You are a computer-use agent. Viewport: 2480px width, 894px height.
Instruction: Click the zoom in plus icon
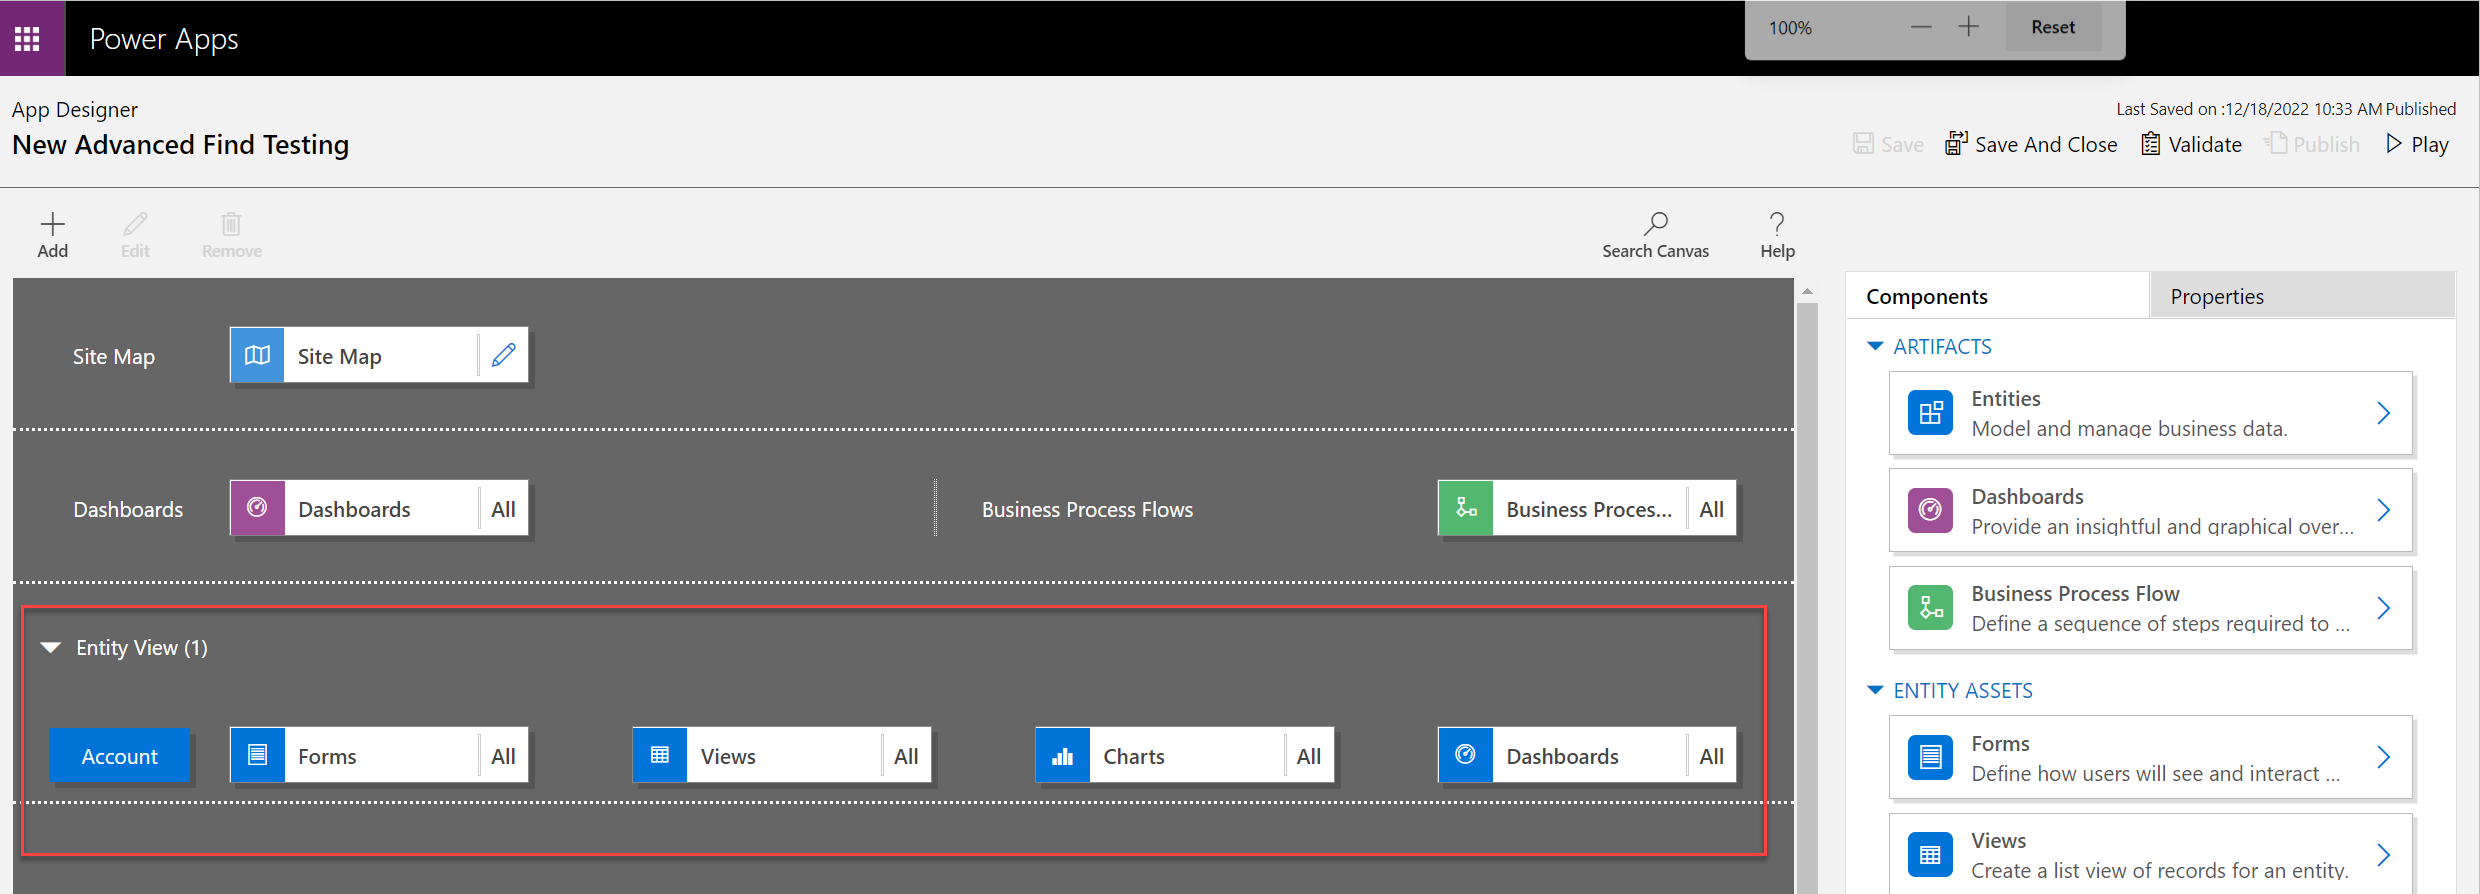point(1968,27)
